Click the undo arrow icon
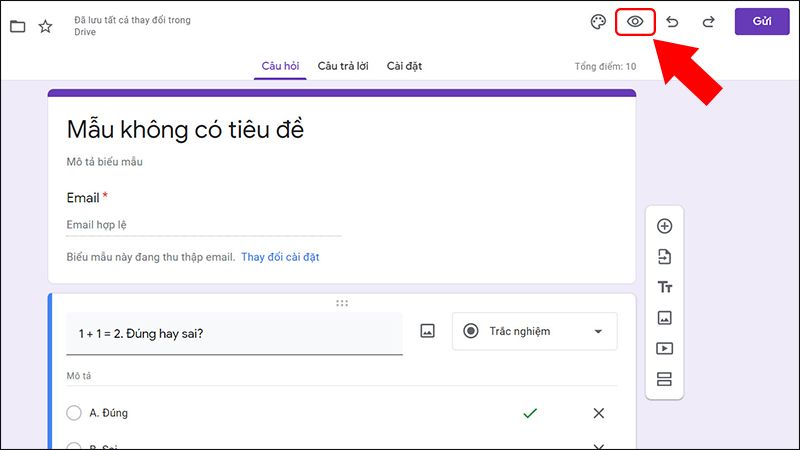Viewport: 800px width, 450px height. [672, 22]
